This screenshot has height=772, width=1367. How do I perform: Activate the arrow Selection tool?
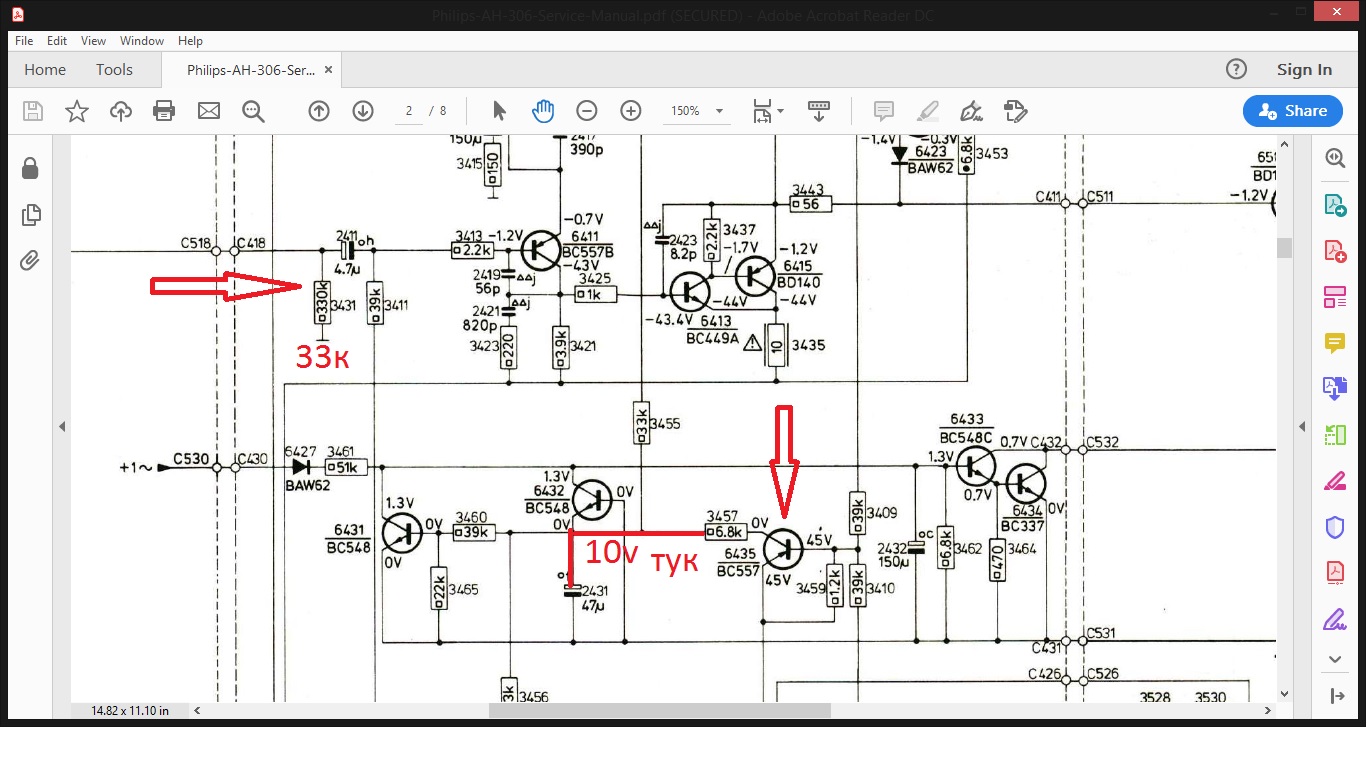[x=500, y=111]
